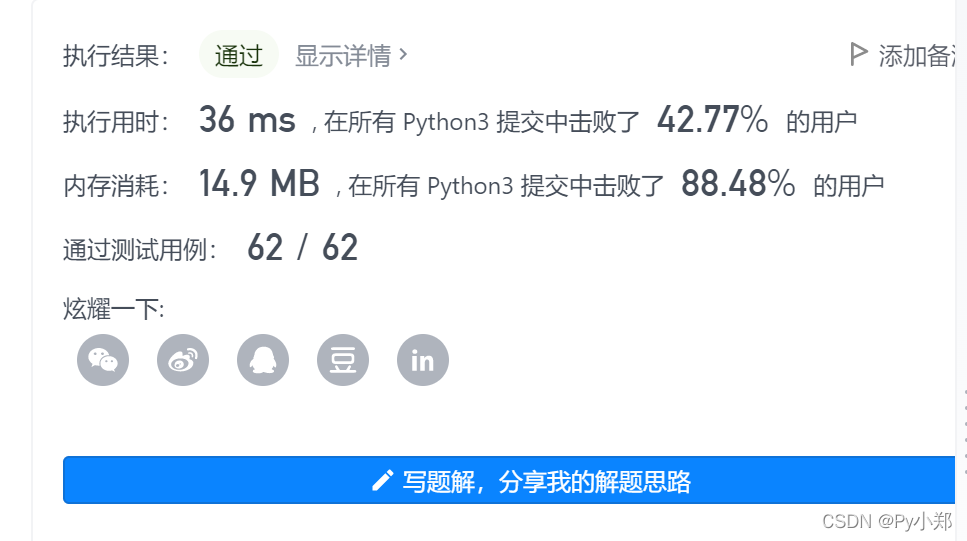The image size is (967, 541).
Task: Select the 添加备注 add-note text
Action: [x=916, y=56]
